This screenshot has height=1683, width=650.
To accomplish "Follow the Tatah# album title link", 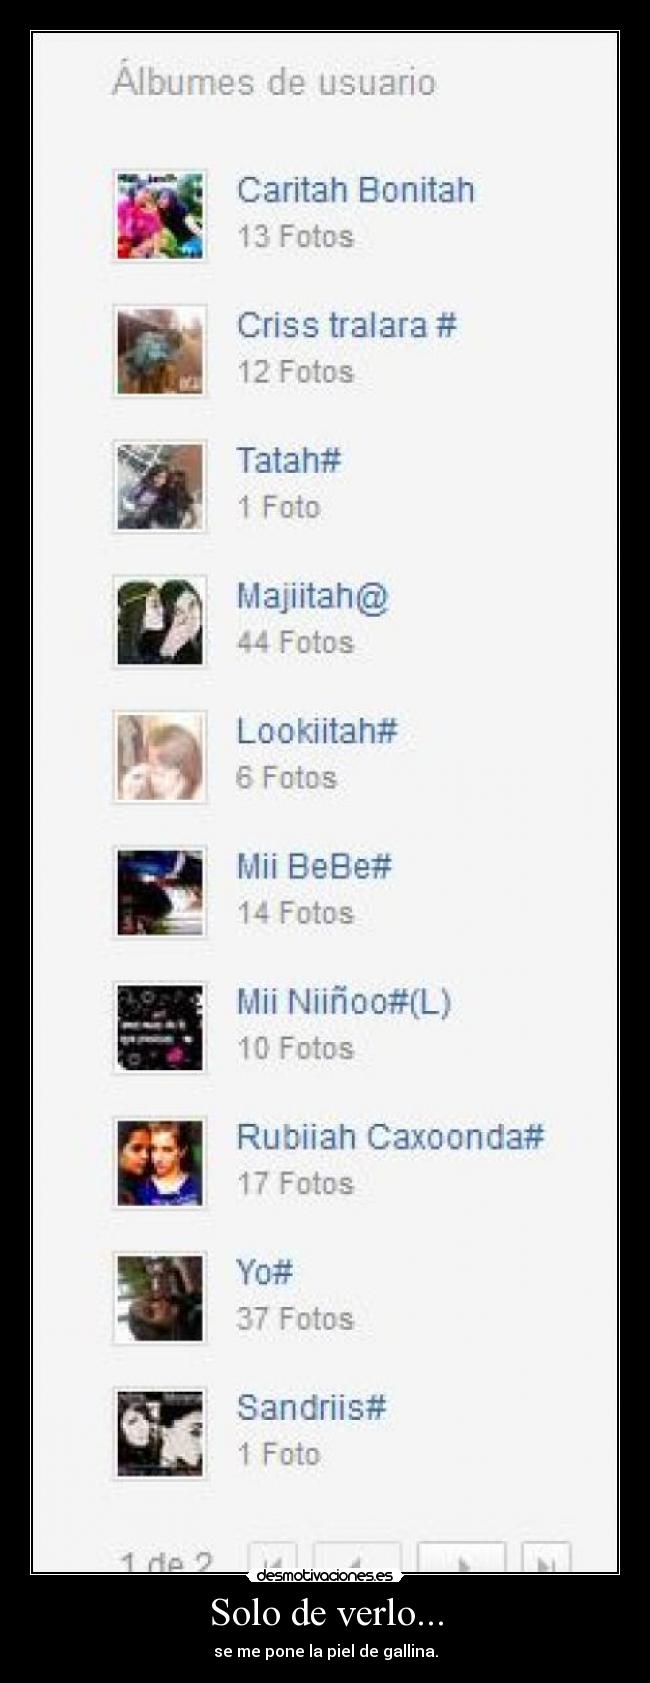I will coord(288,460).
